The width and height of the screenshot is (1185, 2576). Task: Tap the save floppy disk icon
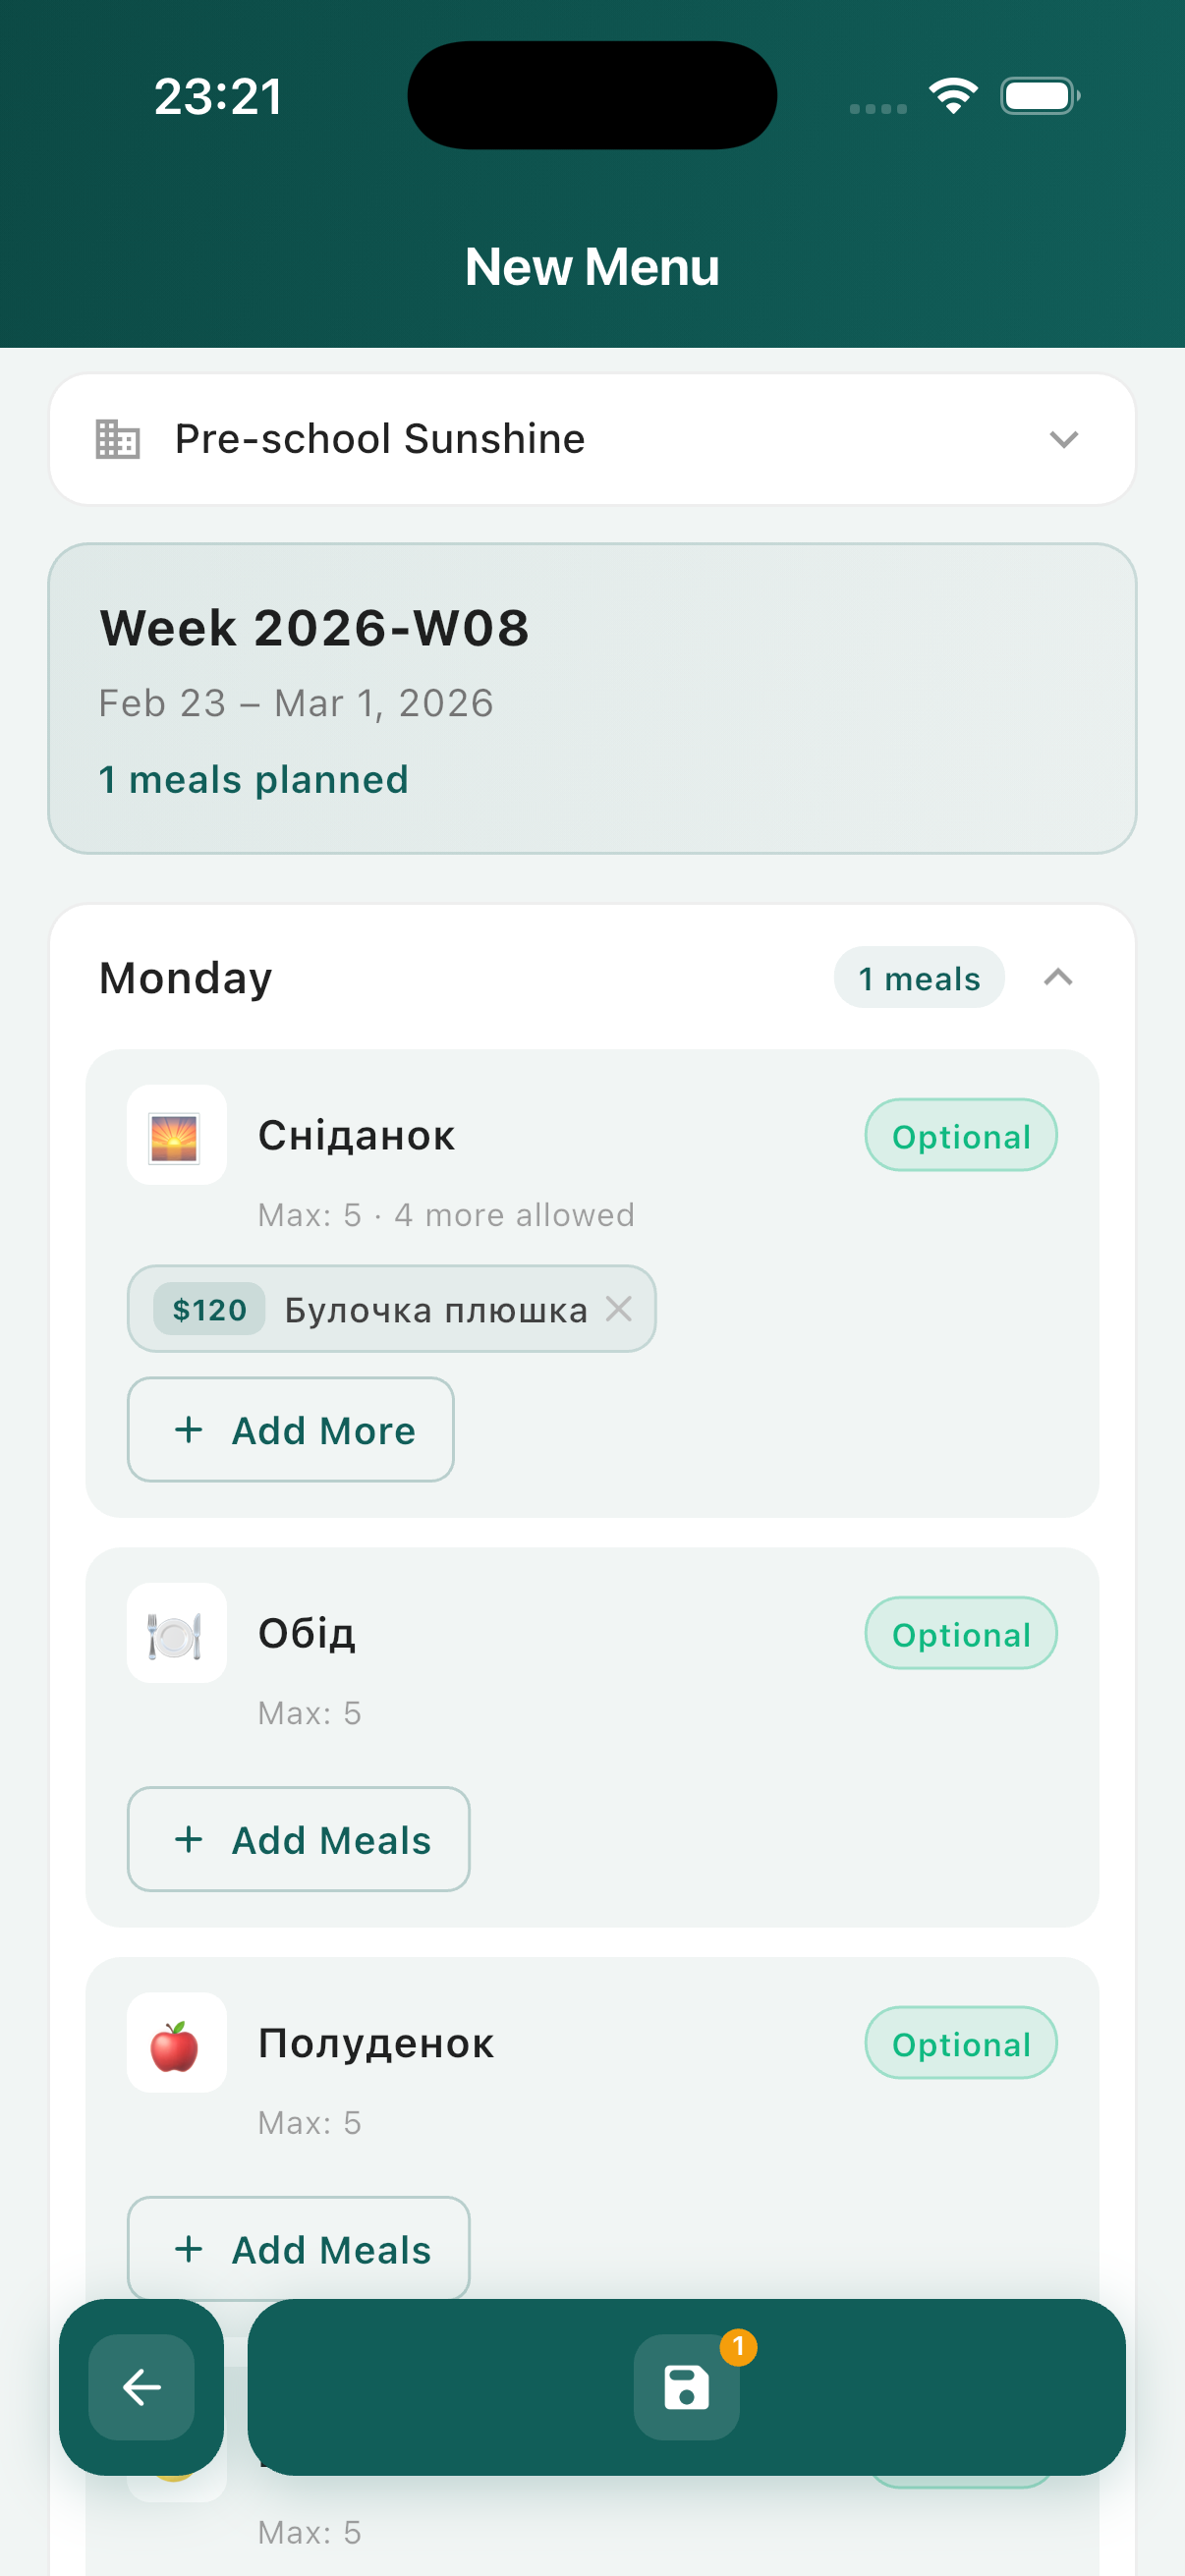[x=686, y=2386]
